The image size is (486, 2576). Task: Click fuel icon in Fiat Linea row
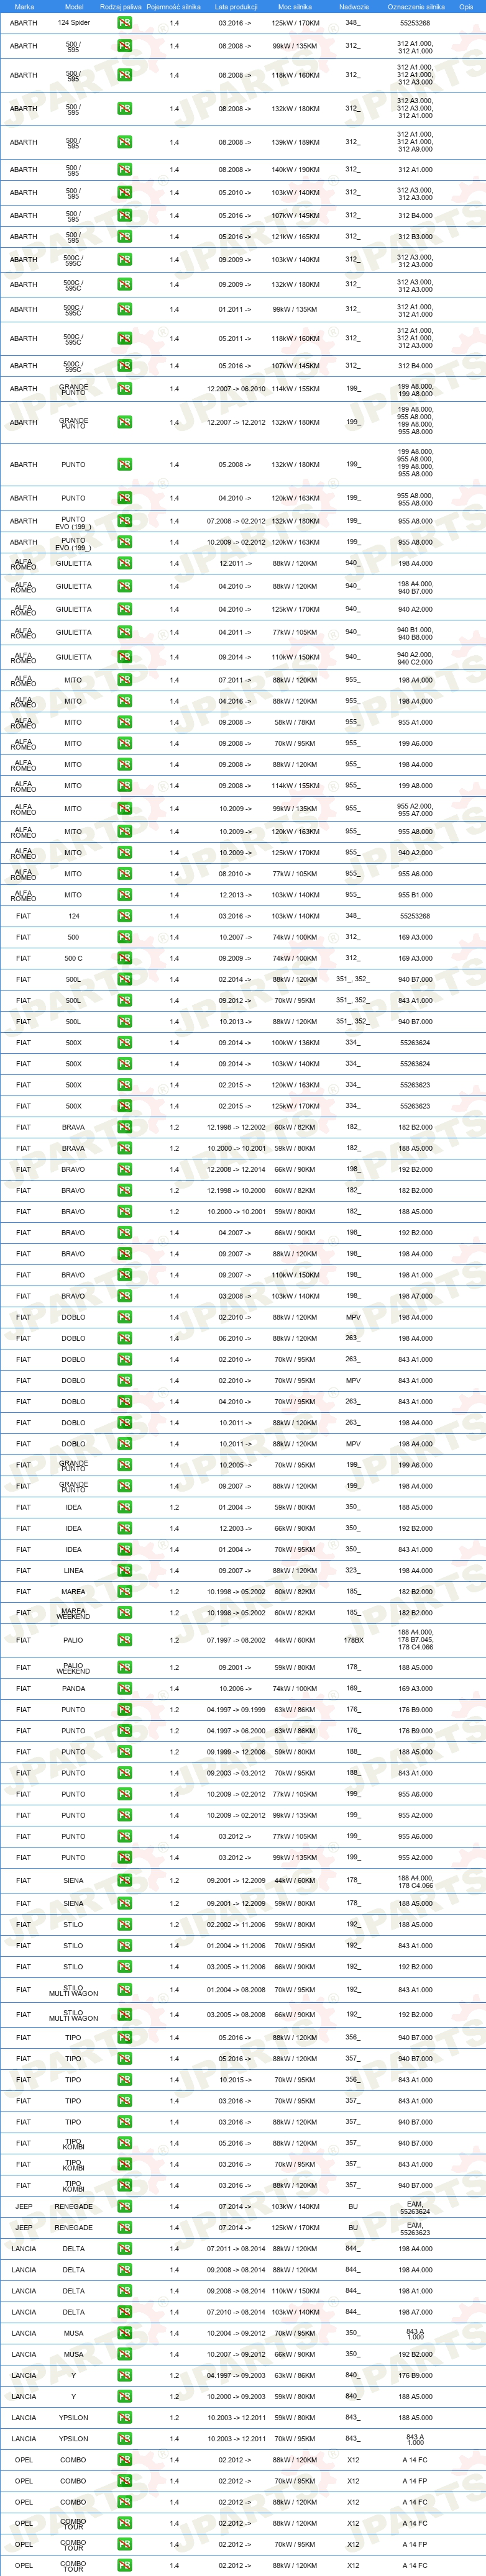click(124, 1570)
